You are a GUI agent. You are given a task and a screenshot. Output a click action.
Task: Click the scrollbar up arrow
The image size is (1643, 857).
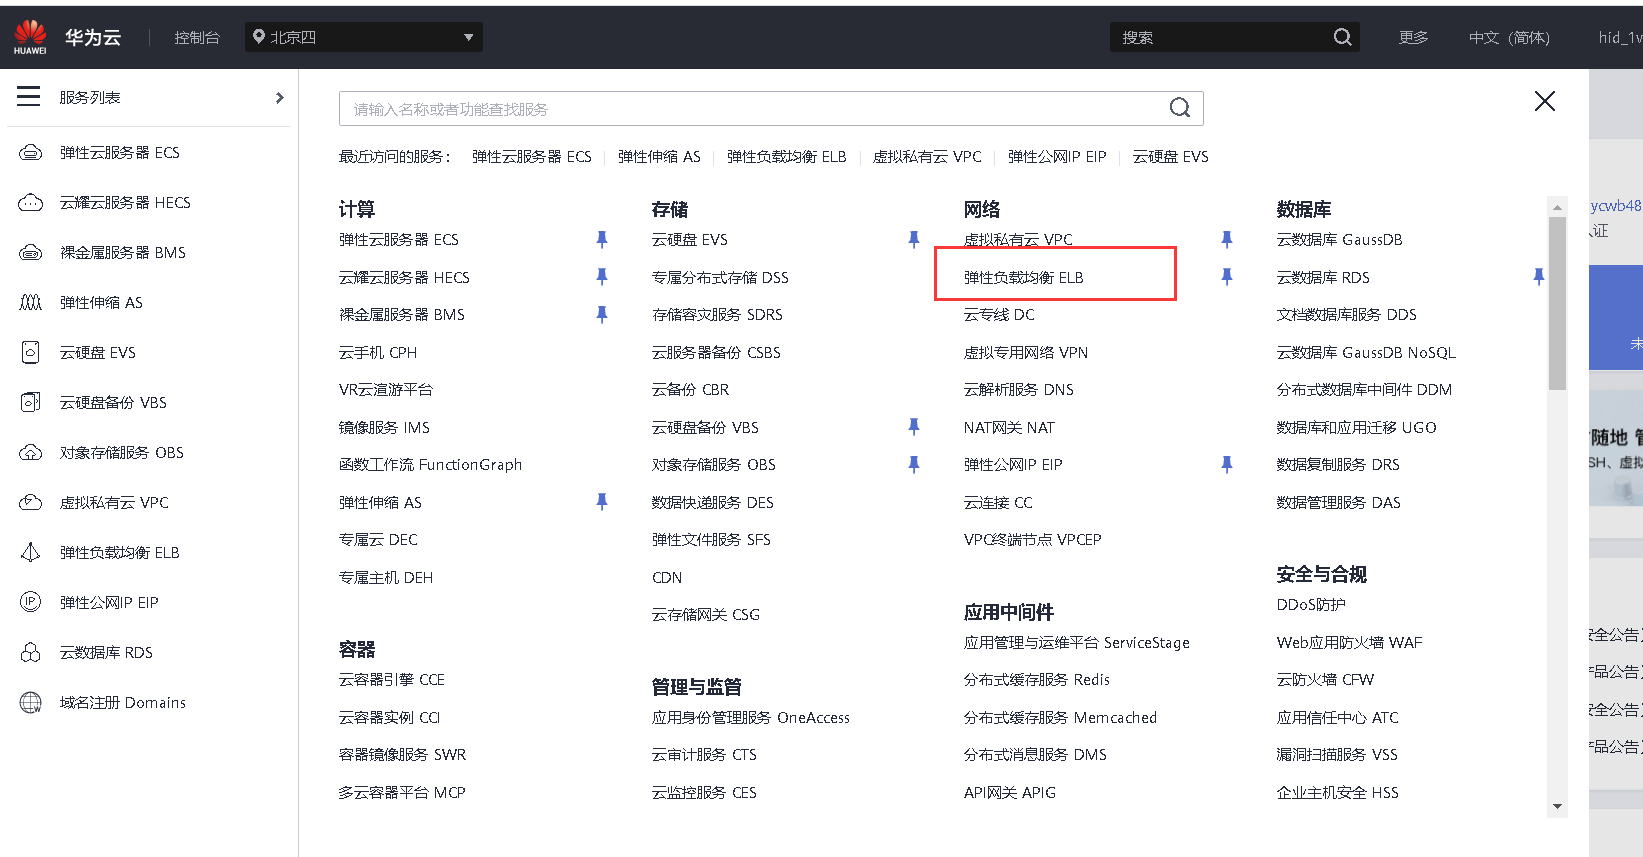point(1557,207)
